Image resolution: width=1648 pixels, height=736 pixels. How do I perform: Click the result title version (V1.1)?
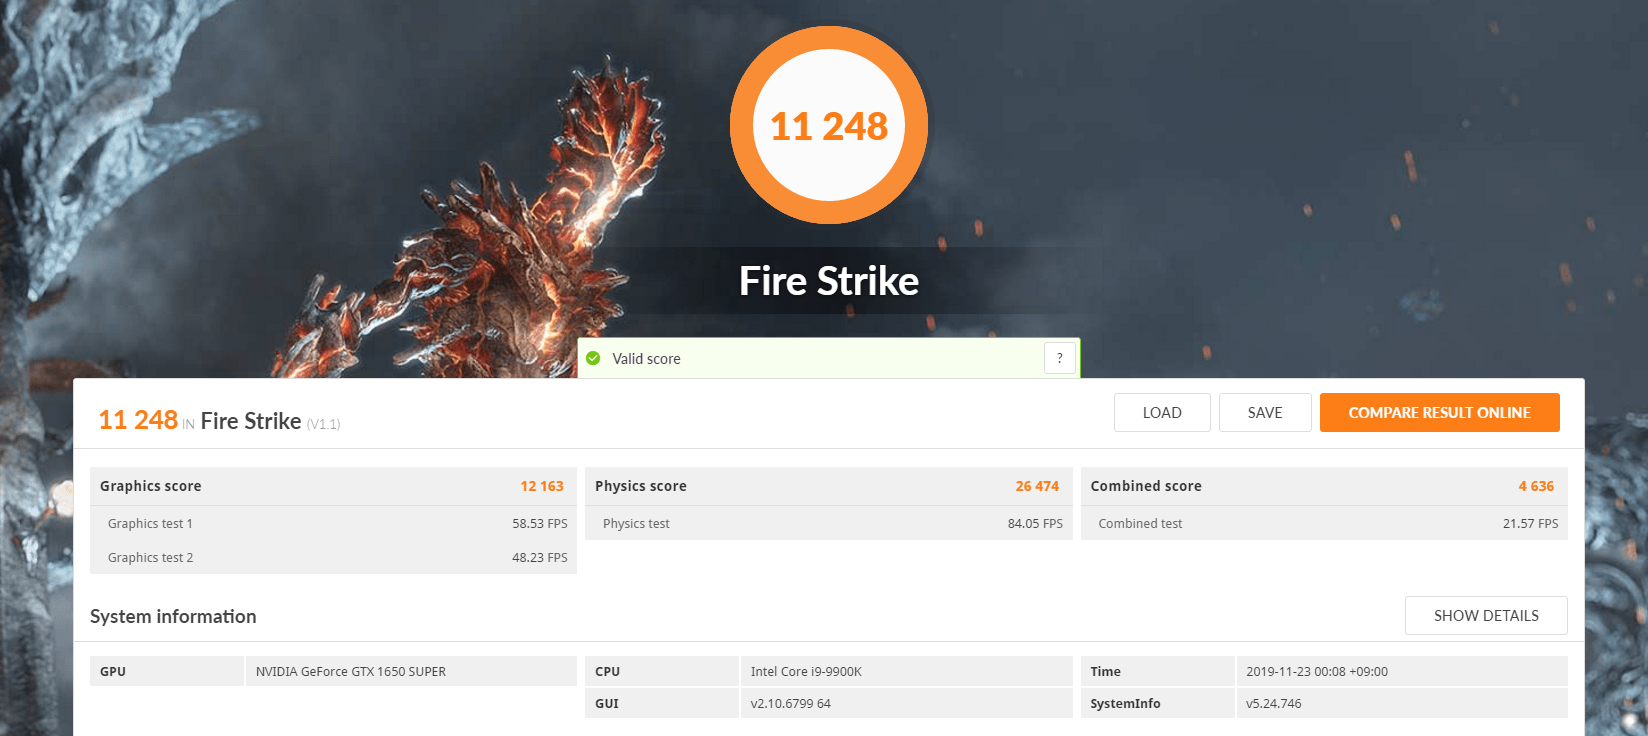(x=323, y=424)
